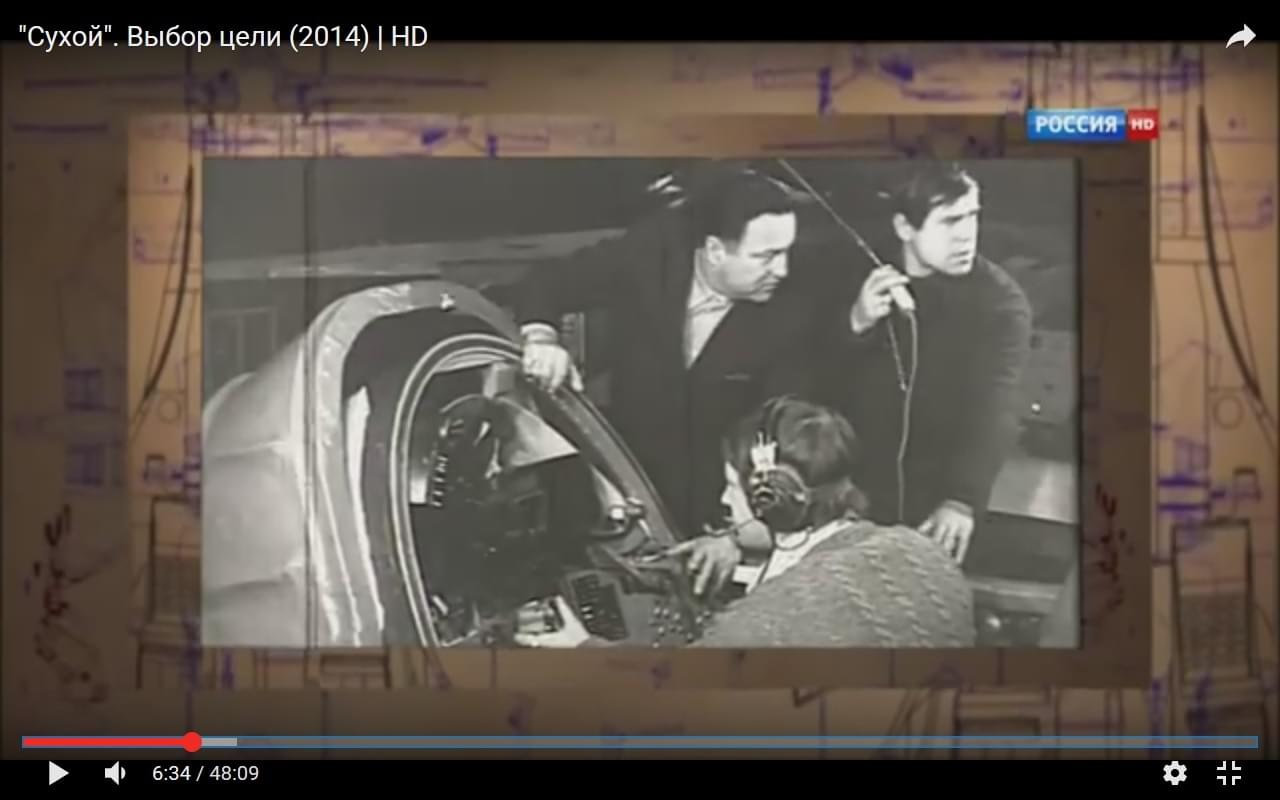Seek to three-quarters along the progress bar
Screen dimensions: 1280x800
(948, 742)
